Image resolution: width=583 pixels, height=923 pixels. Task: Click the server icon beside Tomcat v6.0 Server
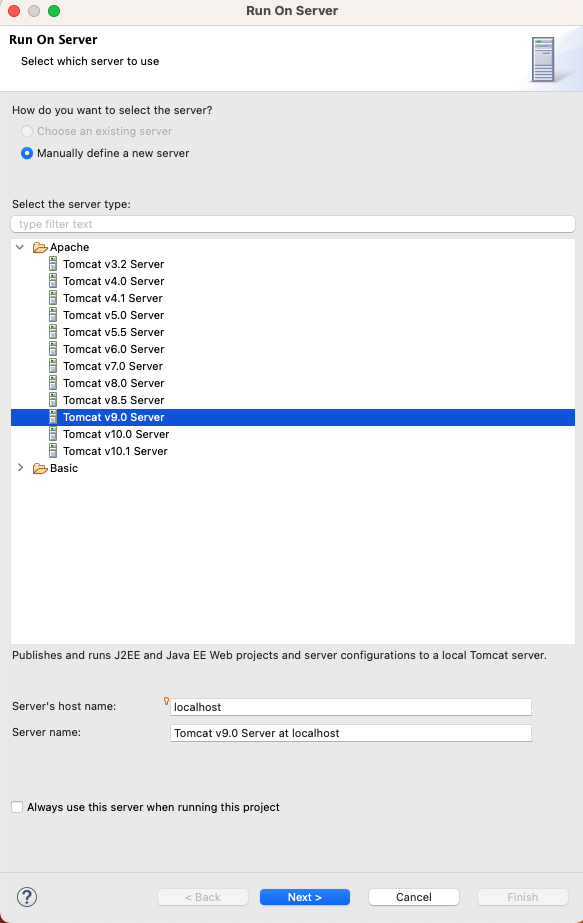(x=53, y=350)
